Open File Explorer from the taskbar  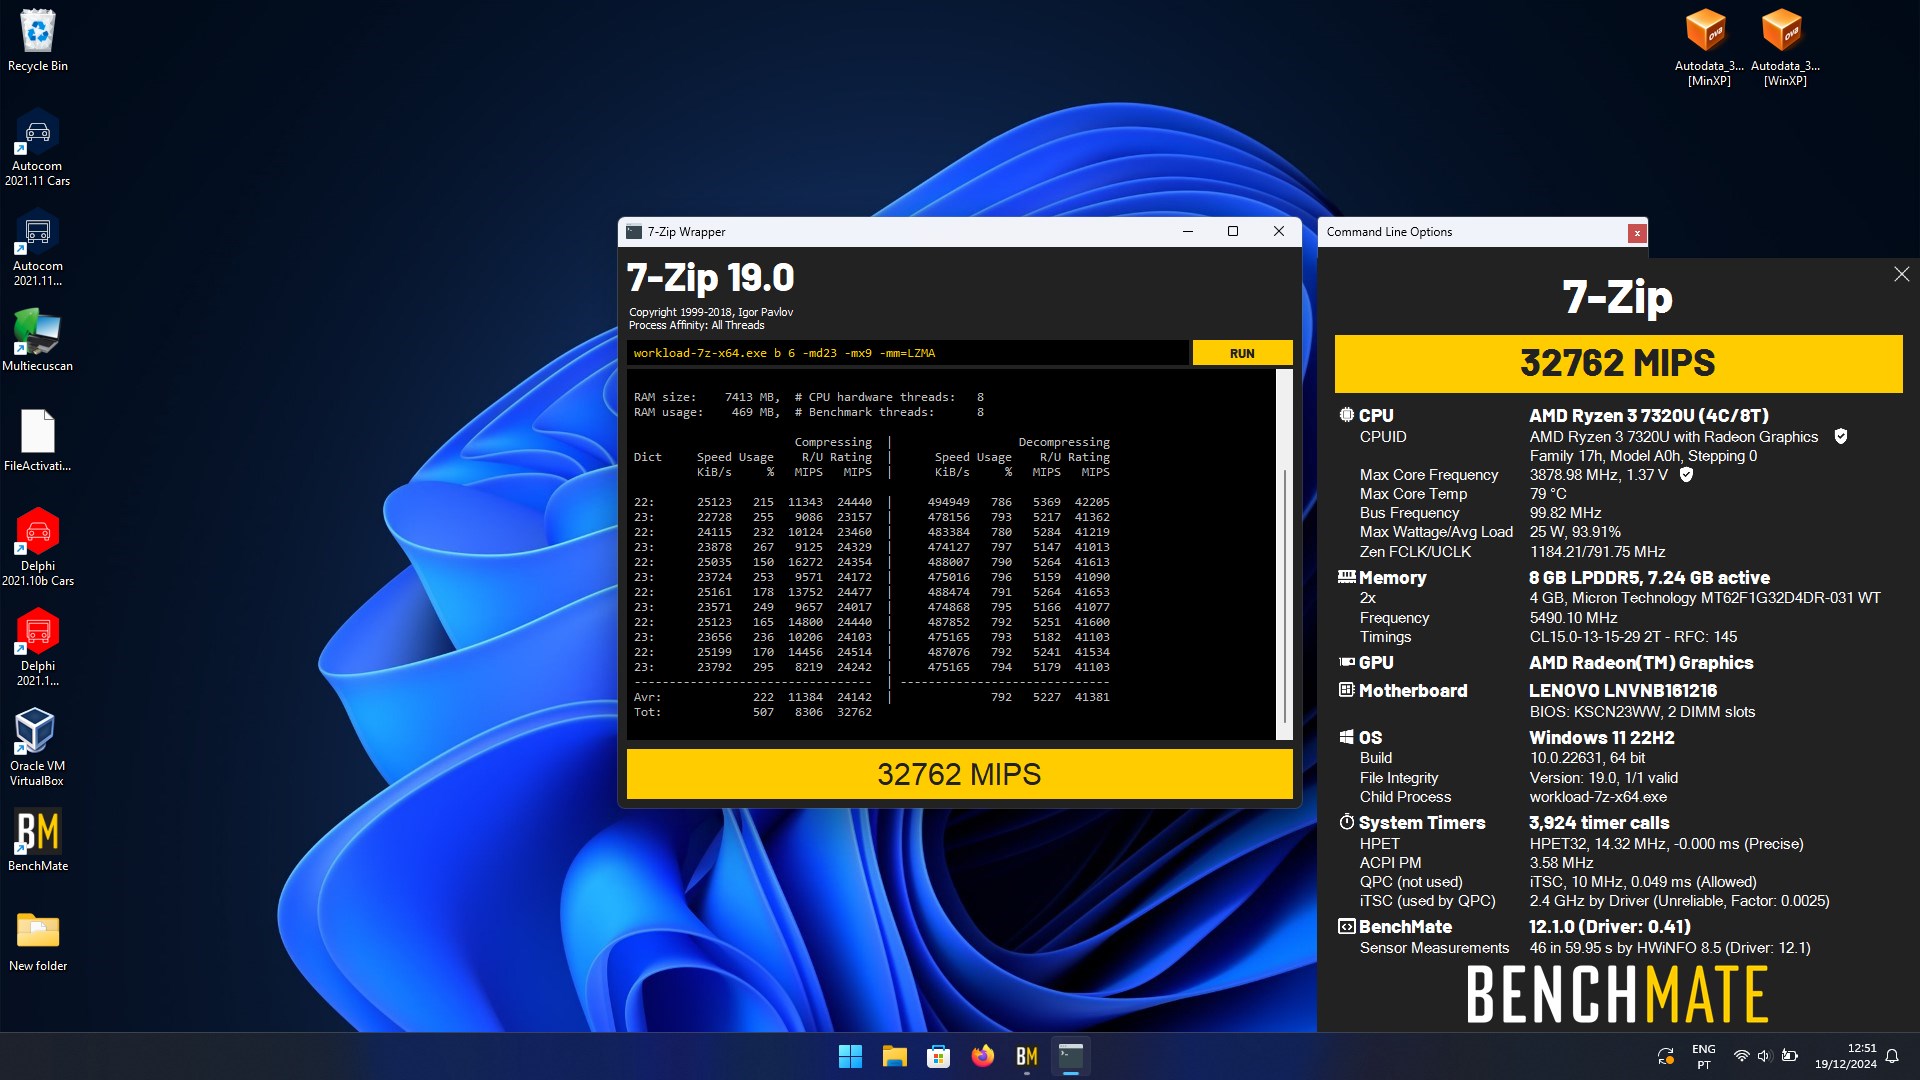(x=894, y=1056)
